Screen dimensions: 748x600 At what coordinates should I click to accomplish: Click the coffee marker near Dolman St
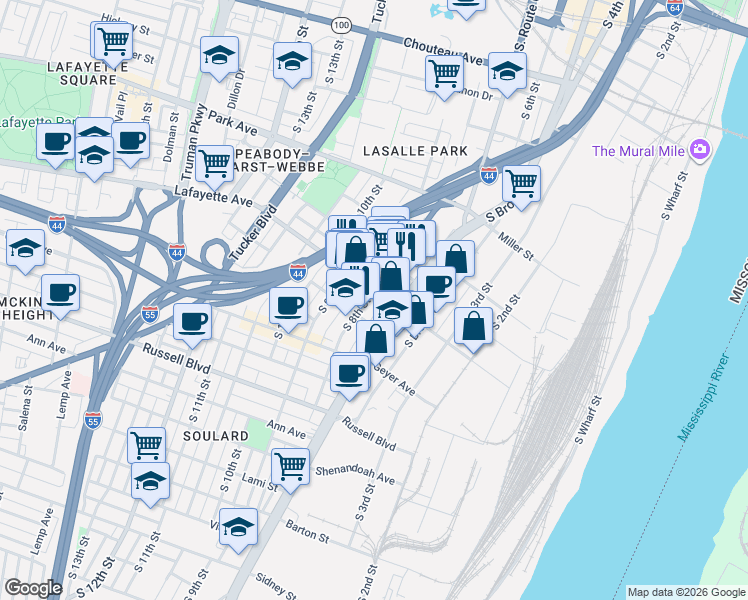(x=131, y=142)
